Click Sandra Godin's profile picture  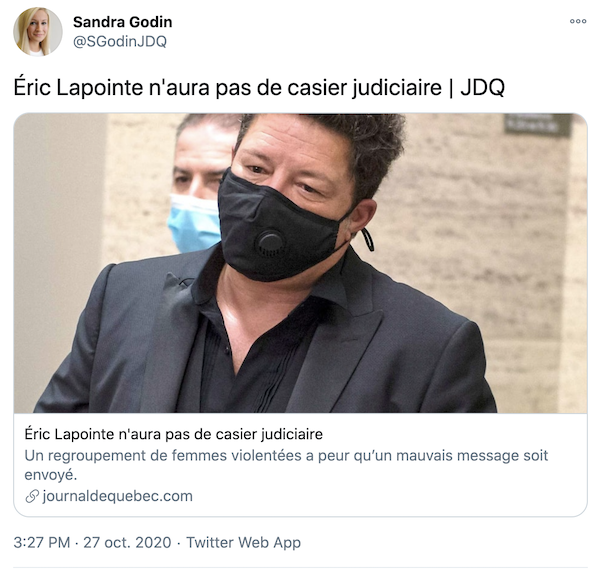coord(37,32)
